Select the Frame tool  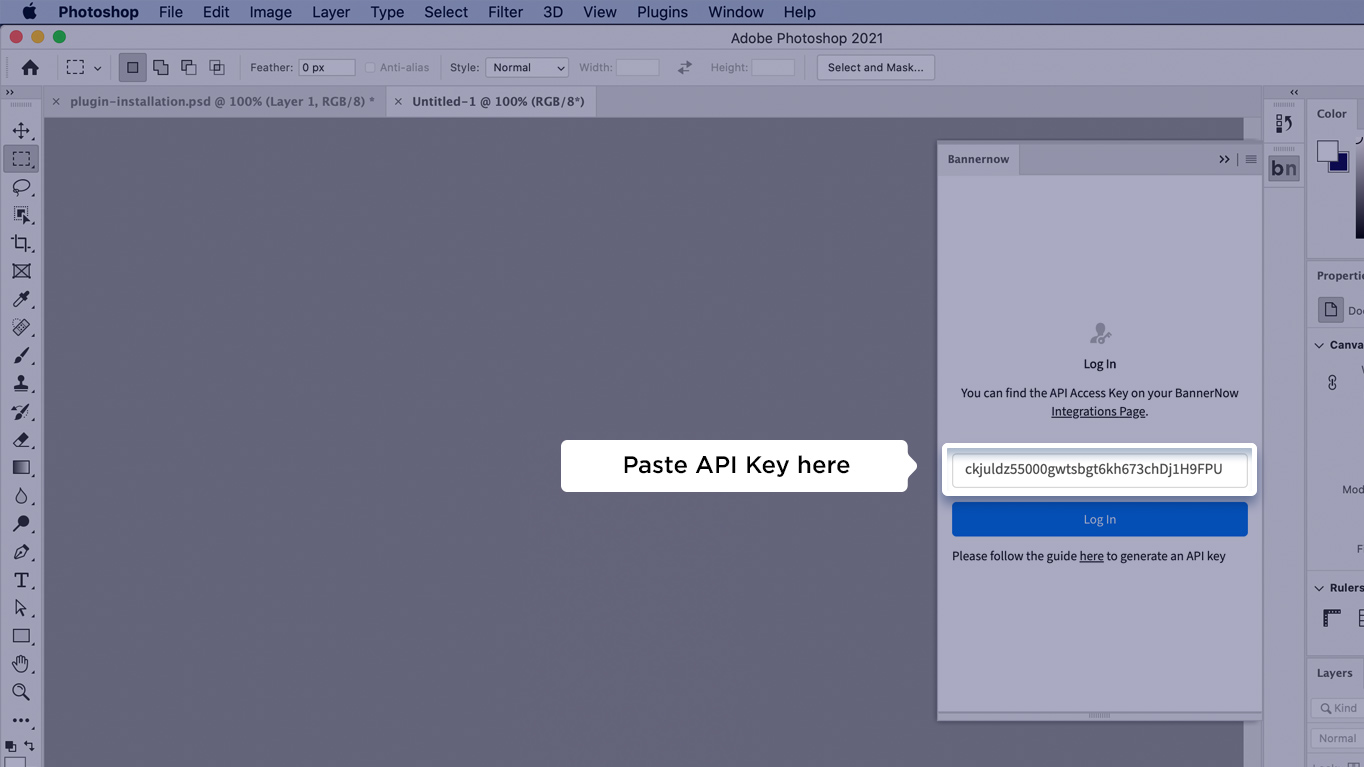point(21,271)
